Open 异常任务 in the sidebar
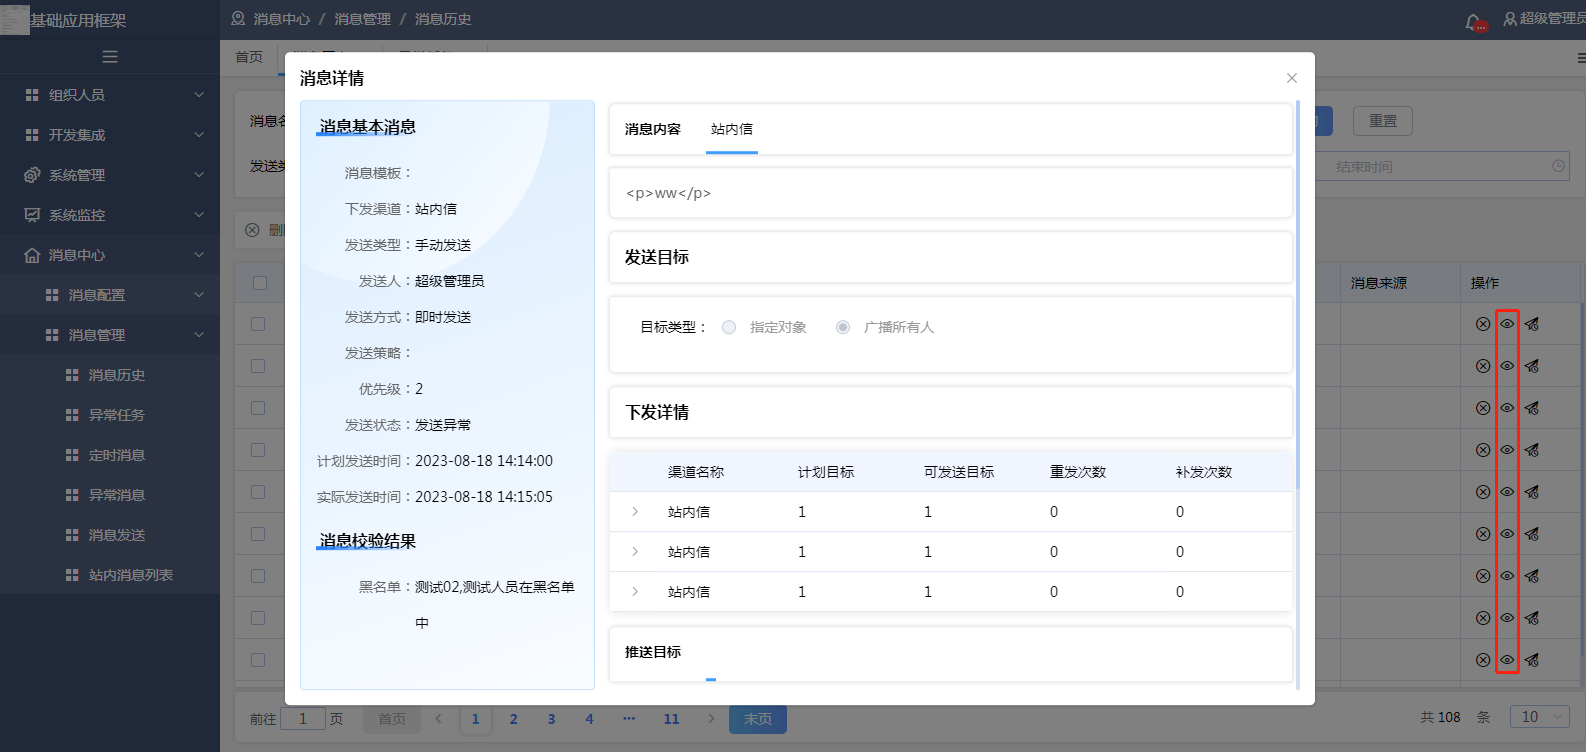This screenshot has height=752, width=1586. click(x=117, y=415)
